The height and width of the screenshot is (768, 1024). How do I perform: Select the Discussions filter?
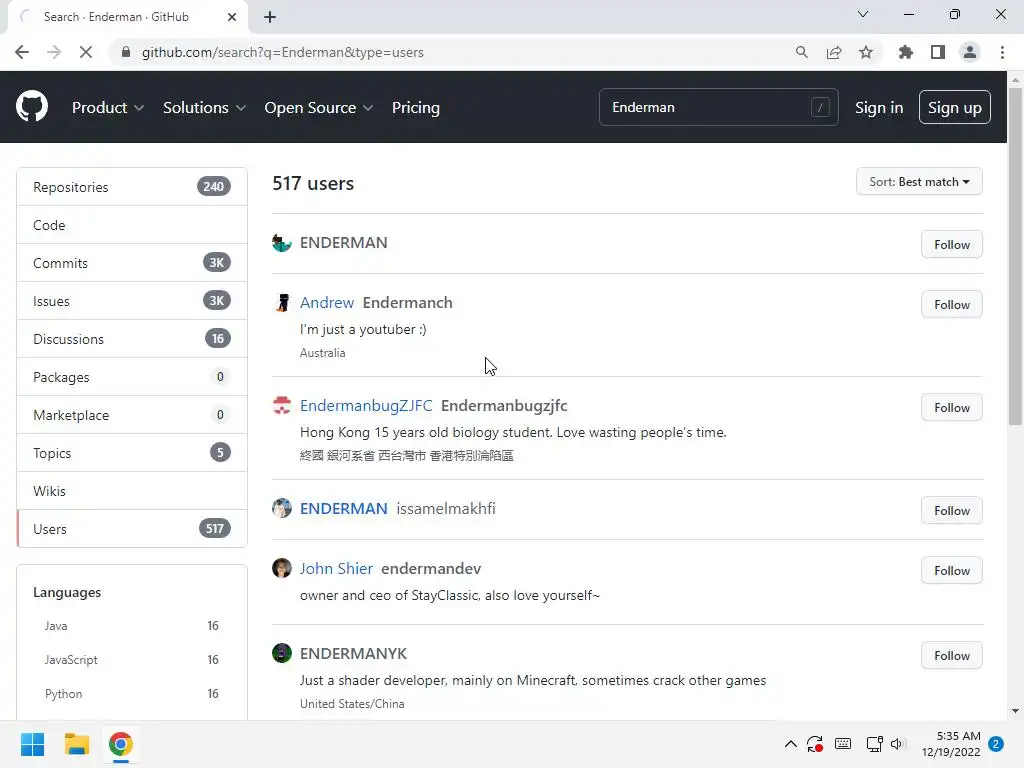[x=132, y=338]
